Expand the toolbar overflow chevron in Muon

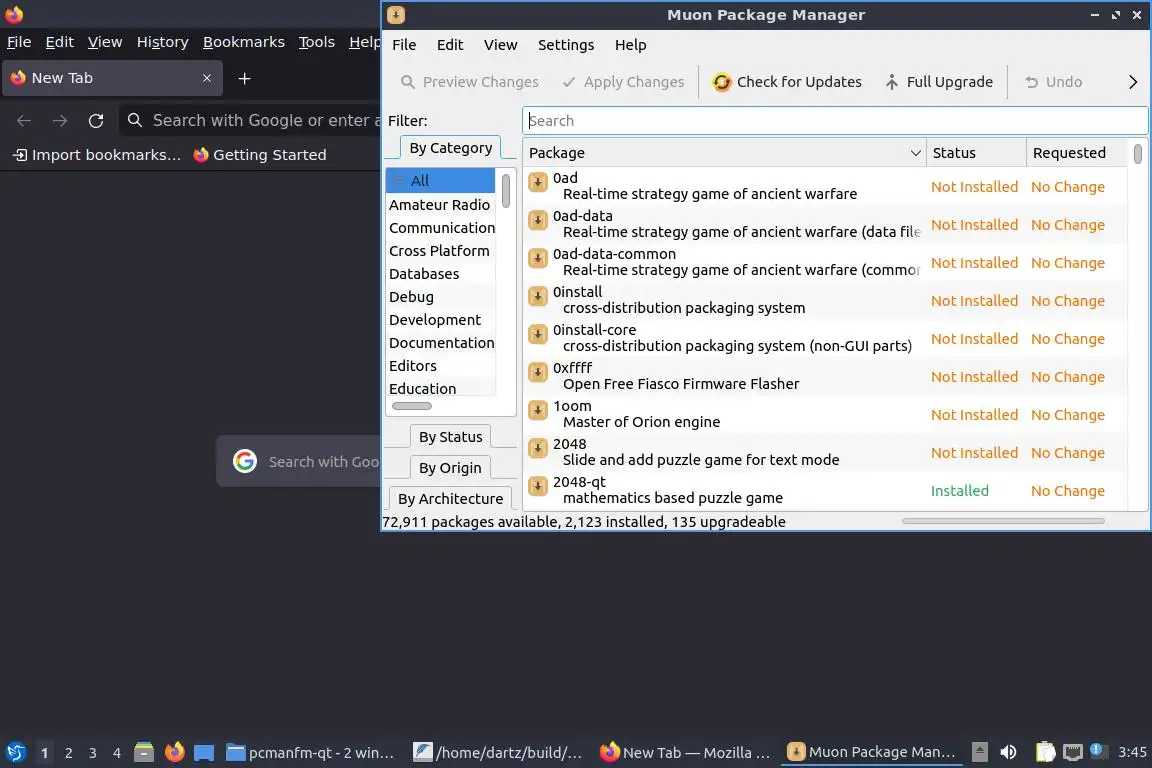[1132, 82]
